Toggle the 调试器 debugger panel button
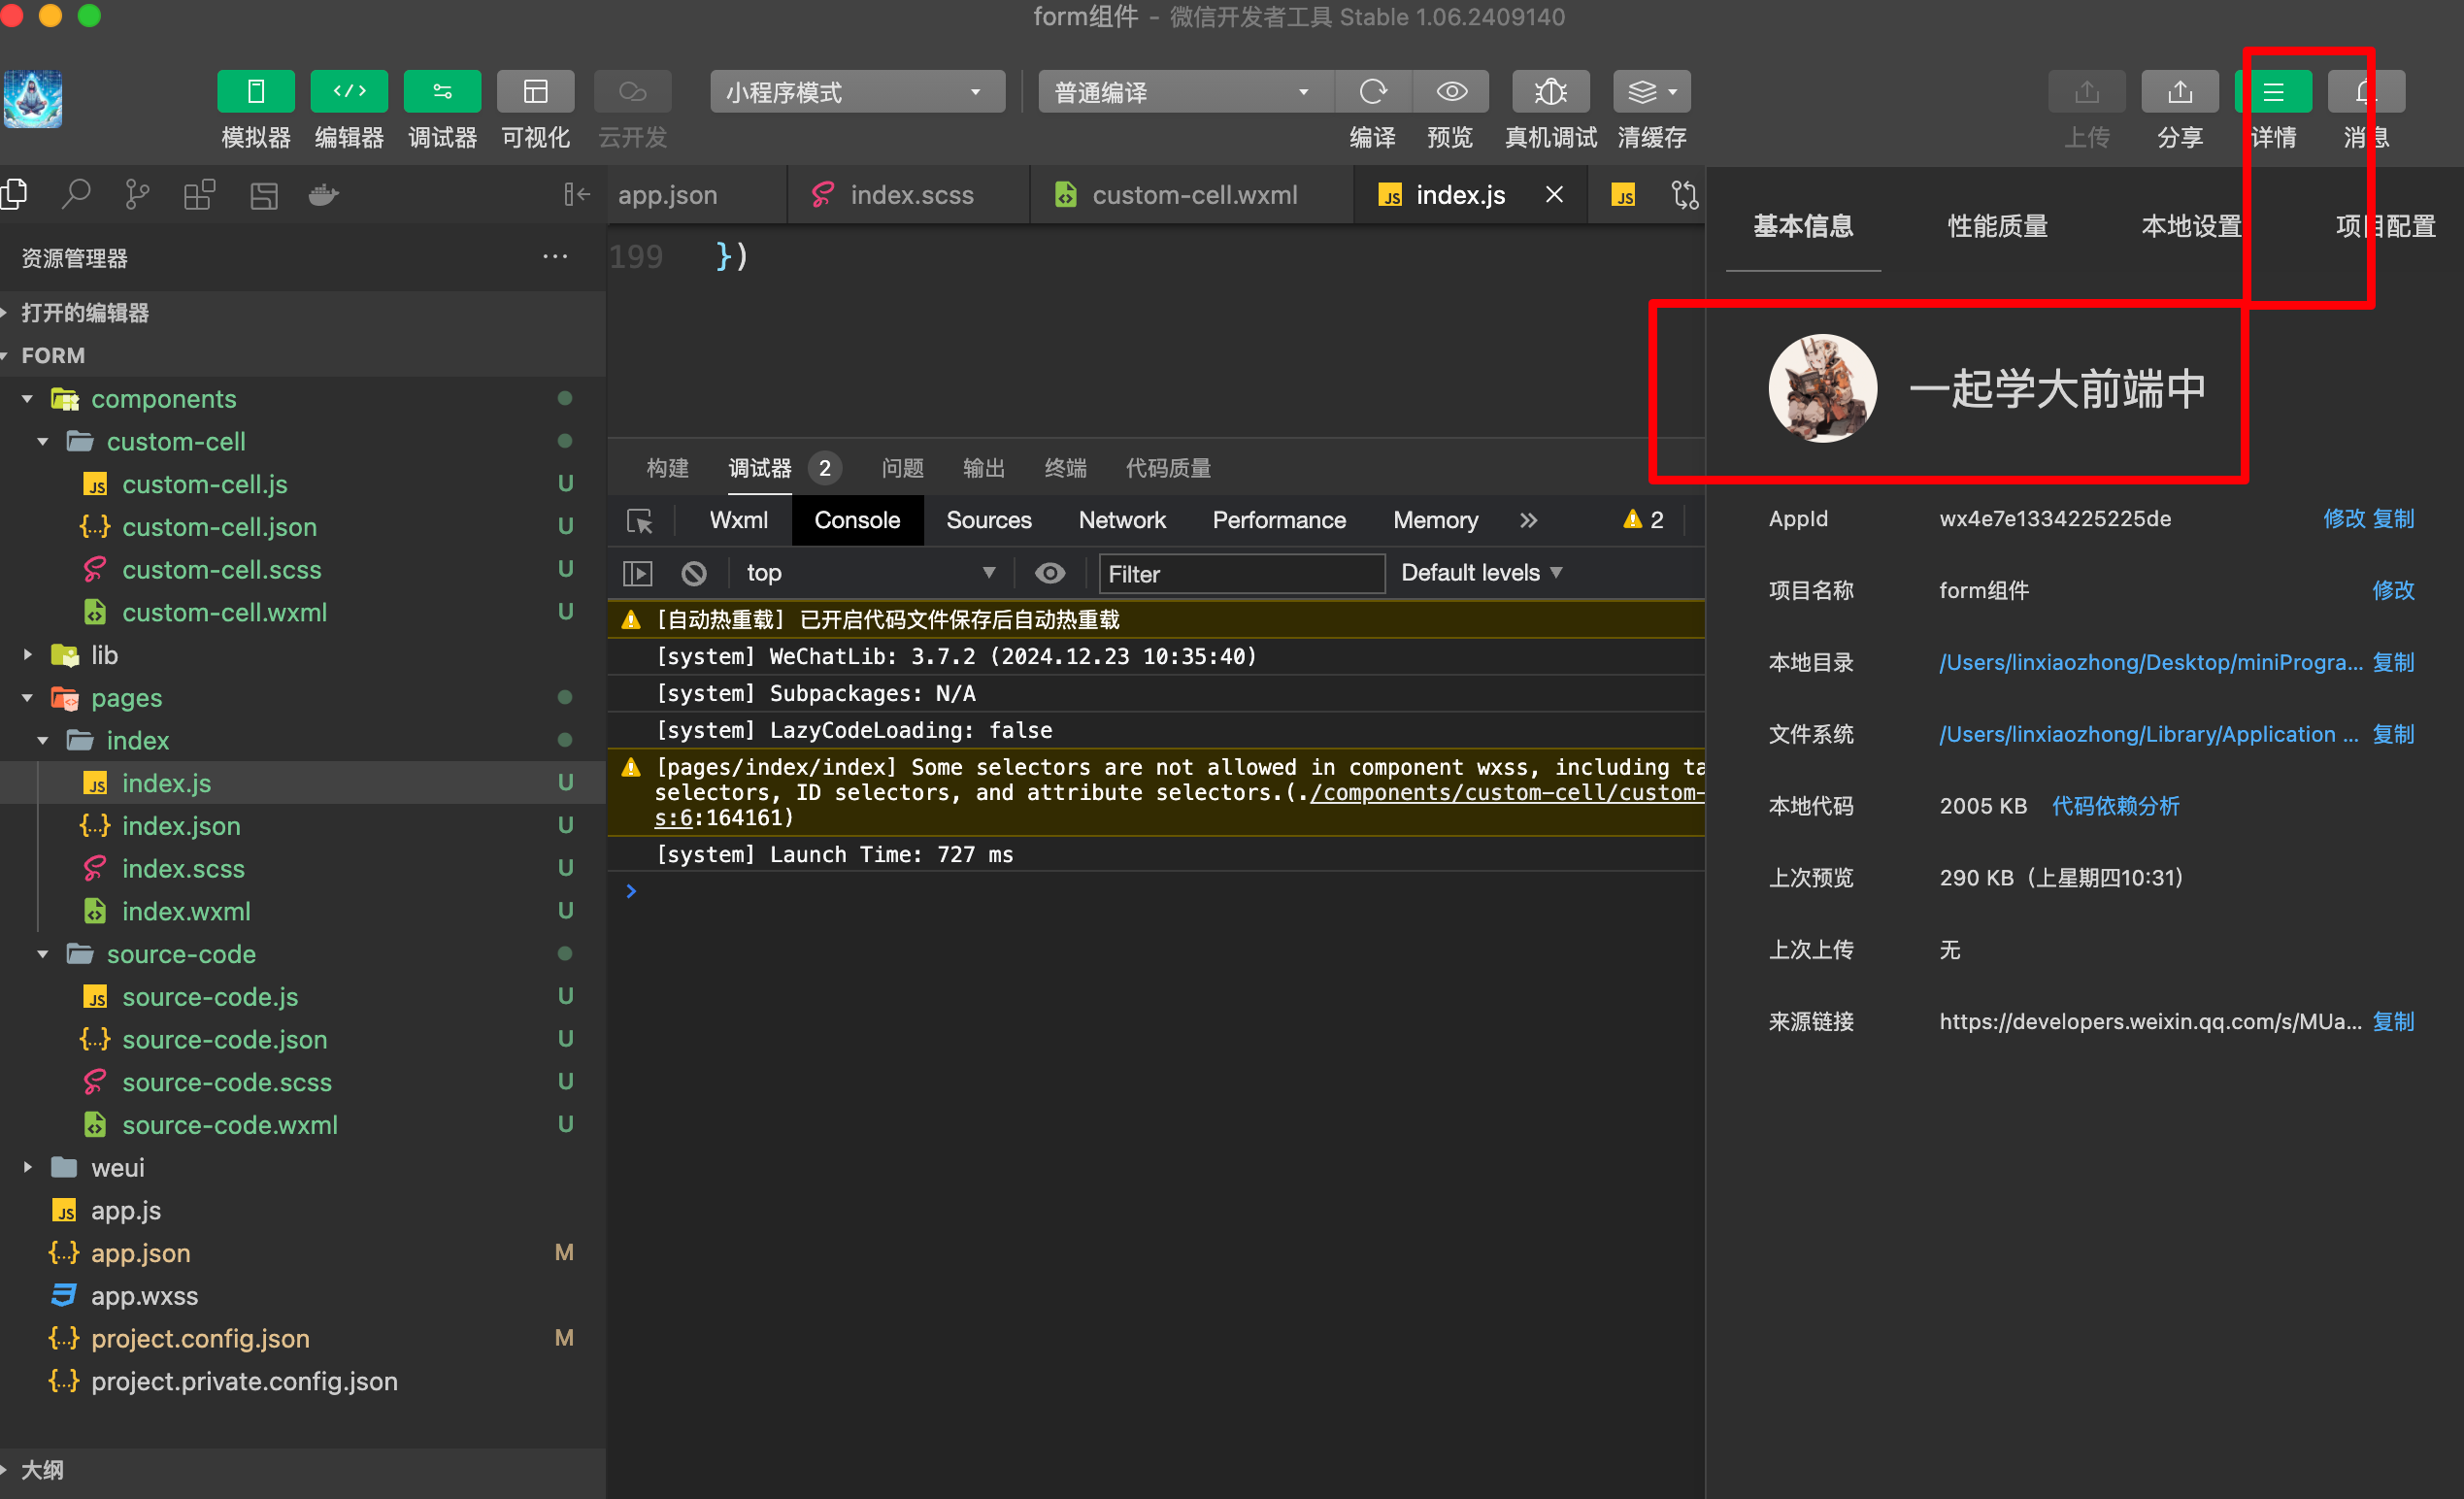The width and height of the screenshot is (2464, 1499). 442,92
